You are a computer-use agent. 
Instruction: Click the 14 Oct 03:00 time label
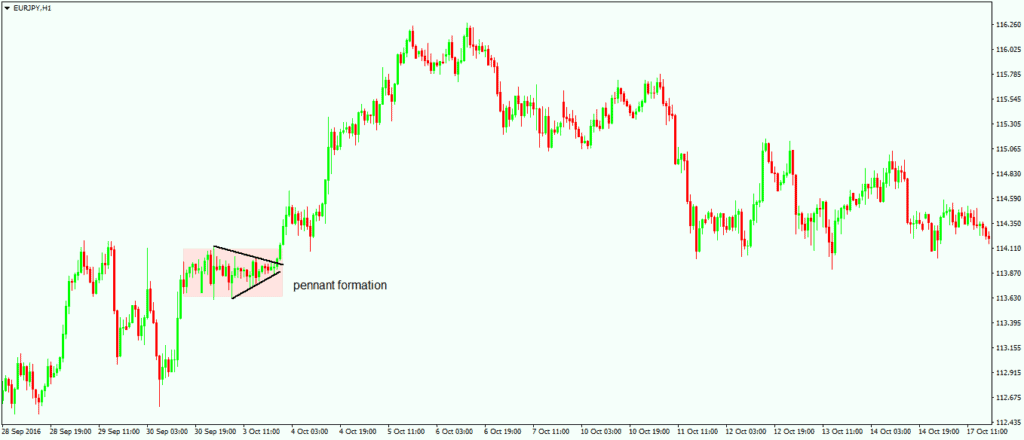pyautogui.click(x=891, y=432)
